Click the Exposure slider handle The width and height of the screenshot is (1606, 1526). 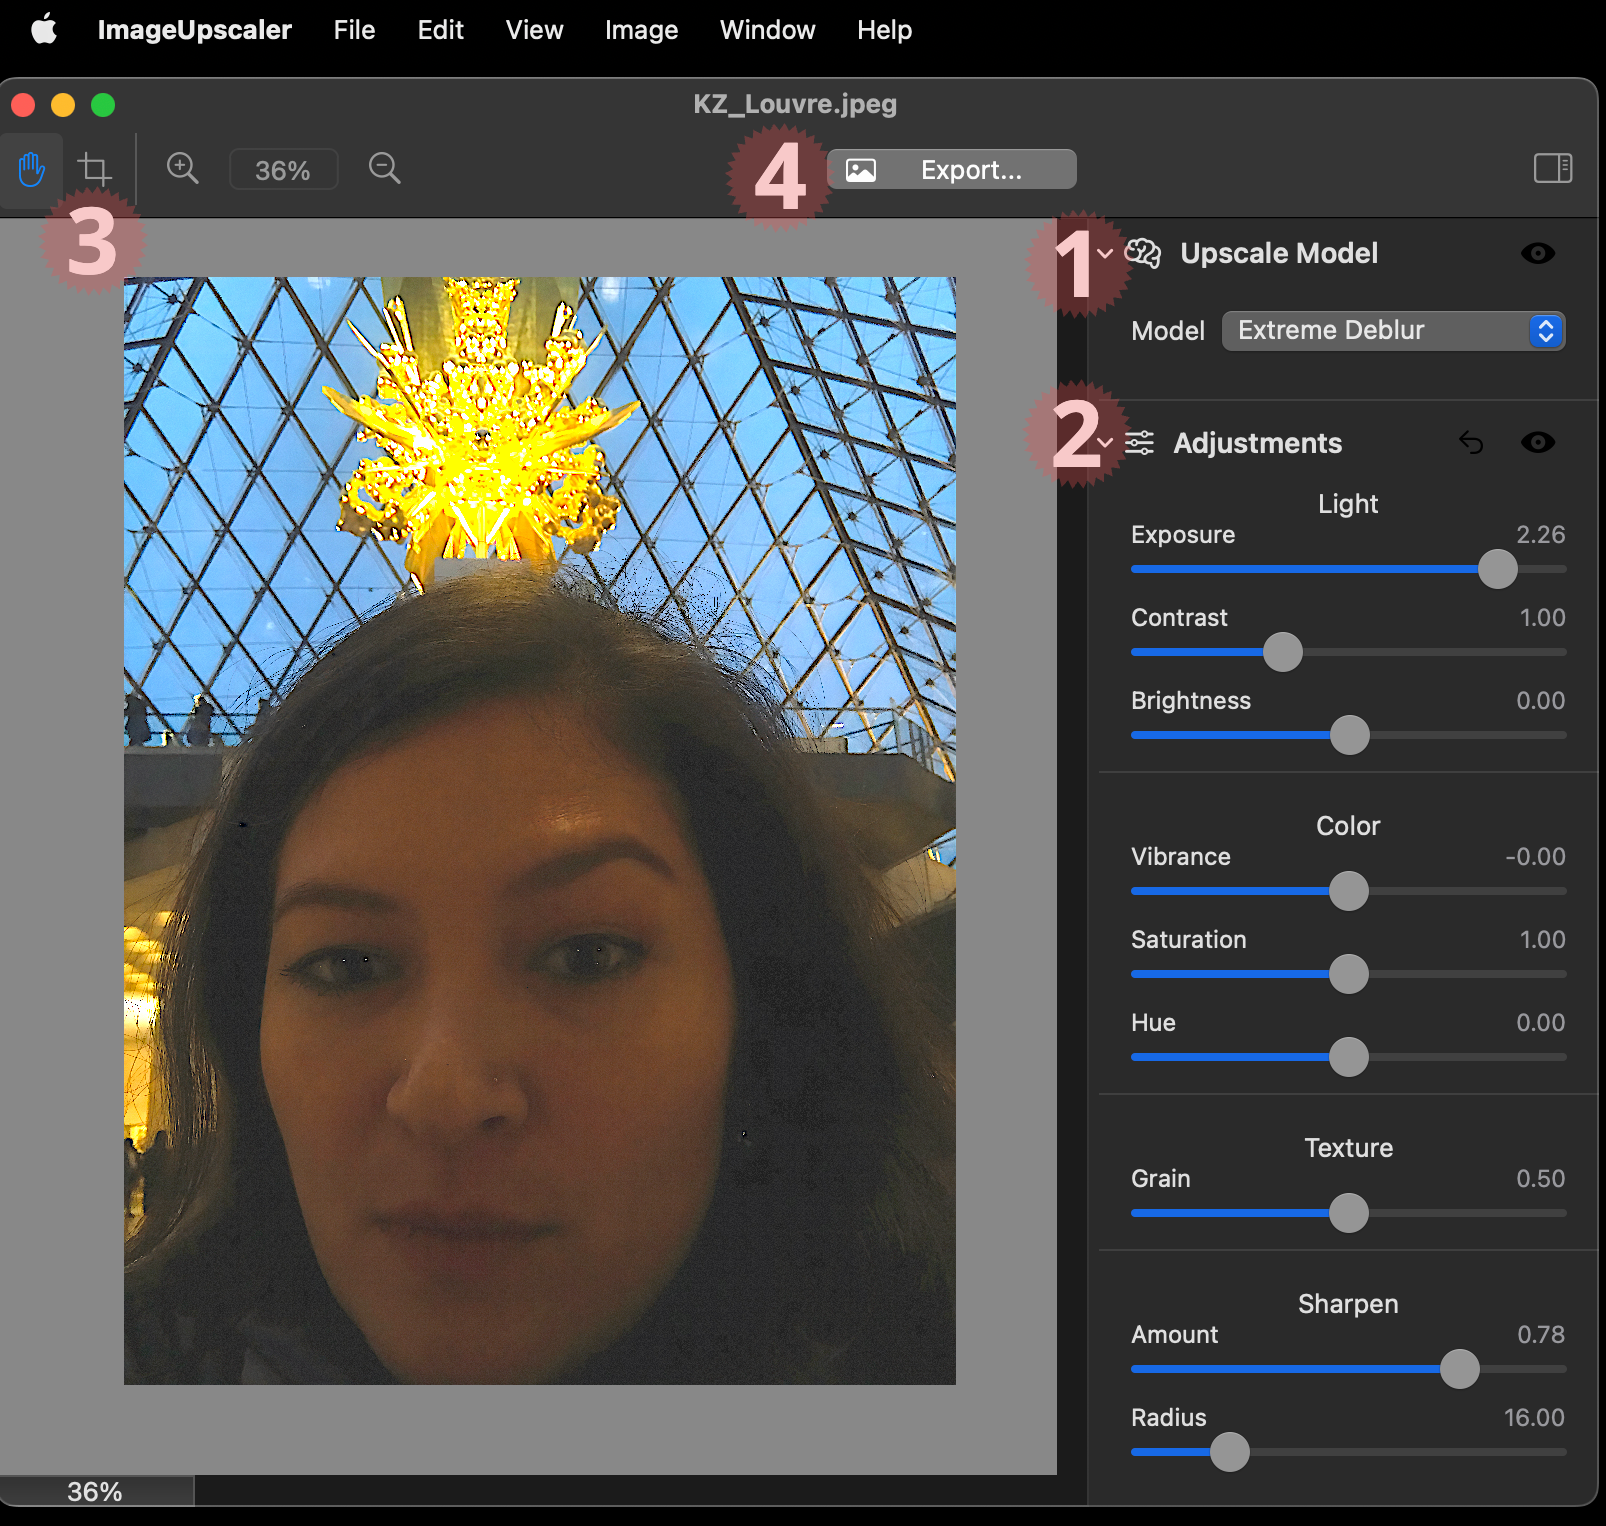(x=1497, y=569)
